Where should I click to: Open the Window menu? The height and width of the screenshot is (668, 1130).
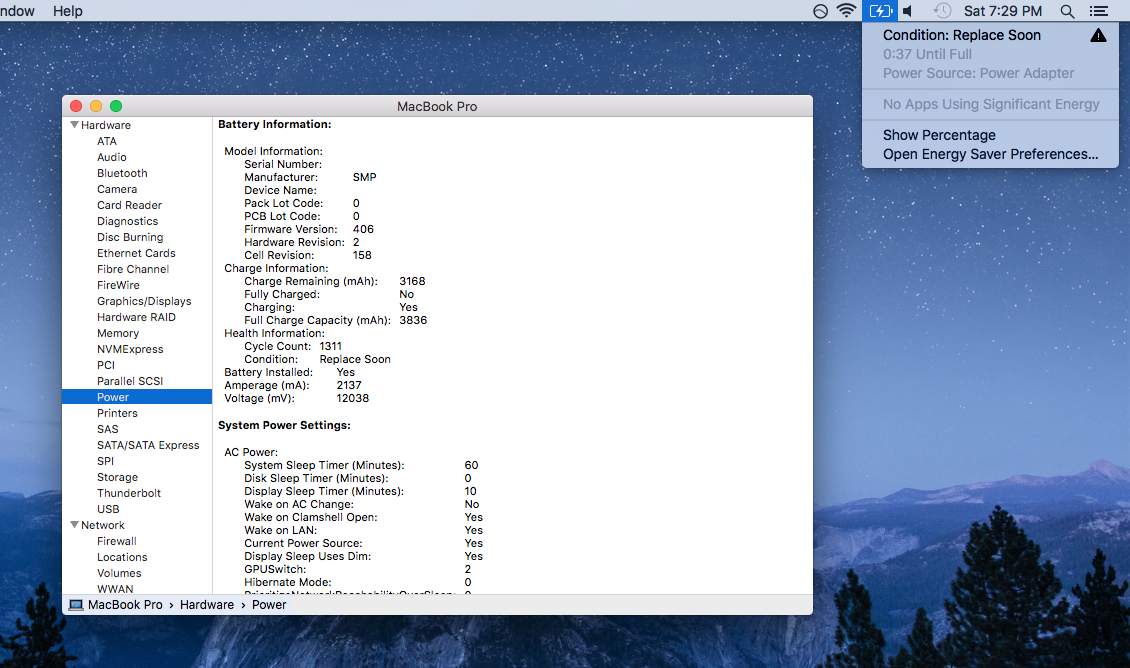pyautogui.click(x=17, y=11)
